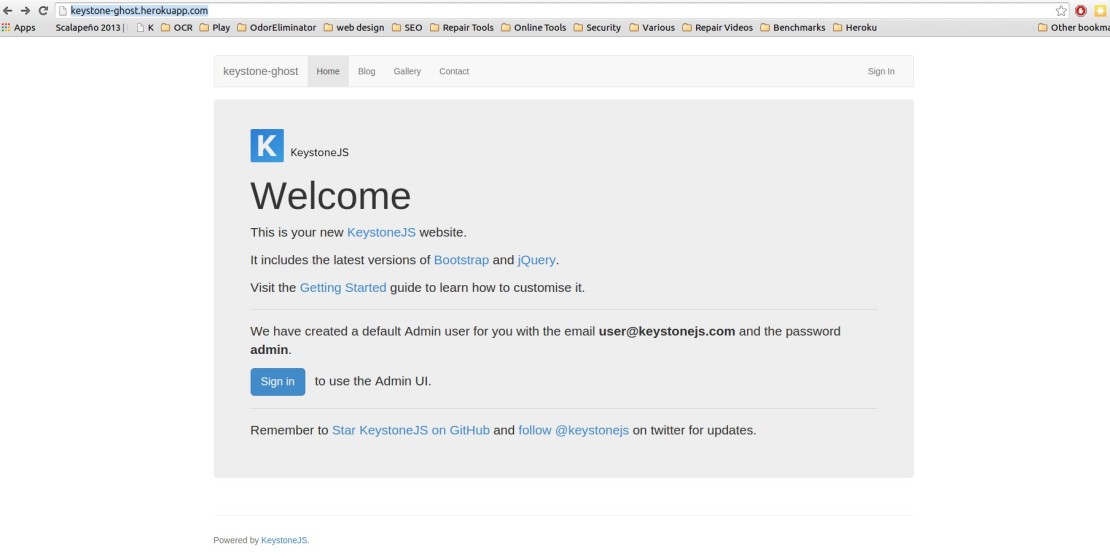Follow the KeystoneJS link in the welcome text
The image size is (1110, 558).
(x=381, y=232)
